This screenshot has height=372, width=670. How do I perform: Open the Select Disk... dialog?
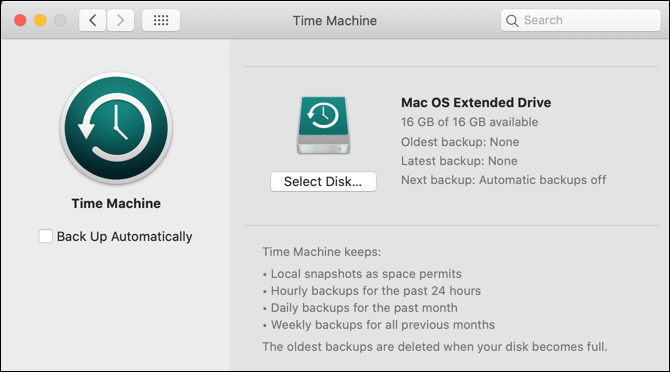(323, 182)
